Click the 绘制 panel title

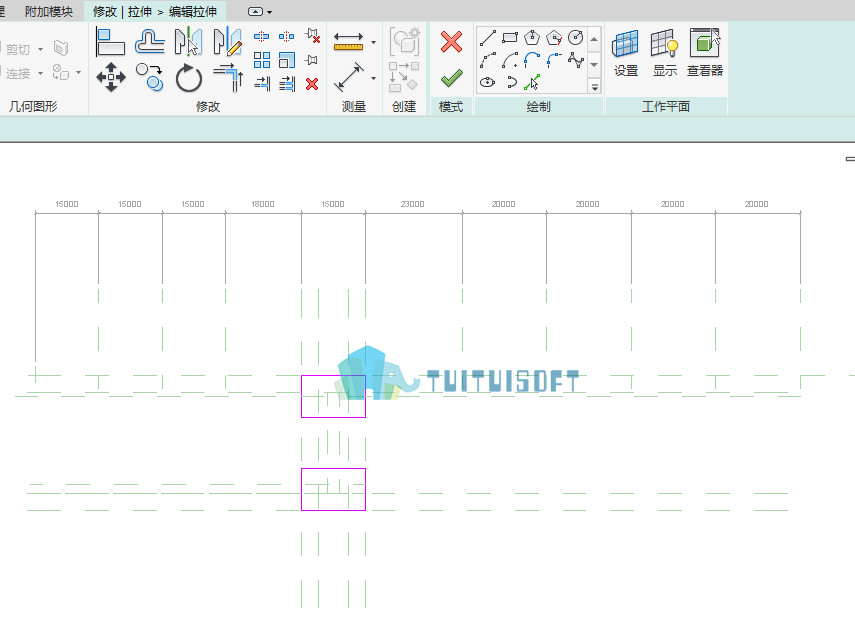point(538,106)
